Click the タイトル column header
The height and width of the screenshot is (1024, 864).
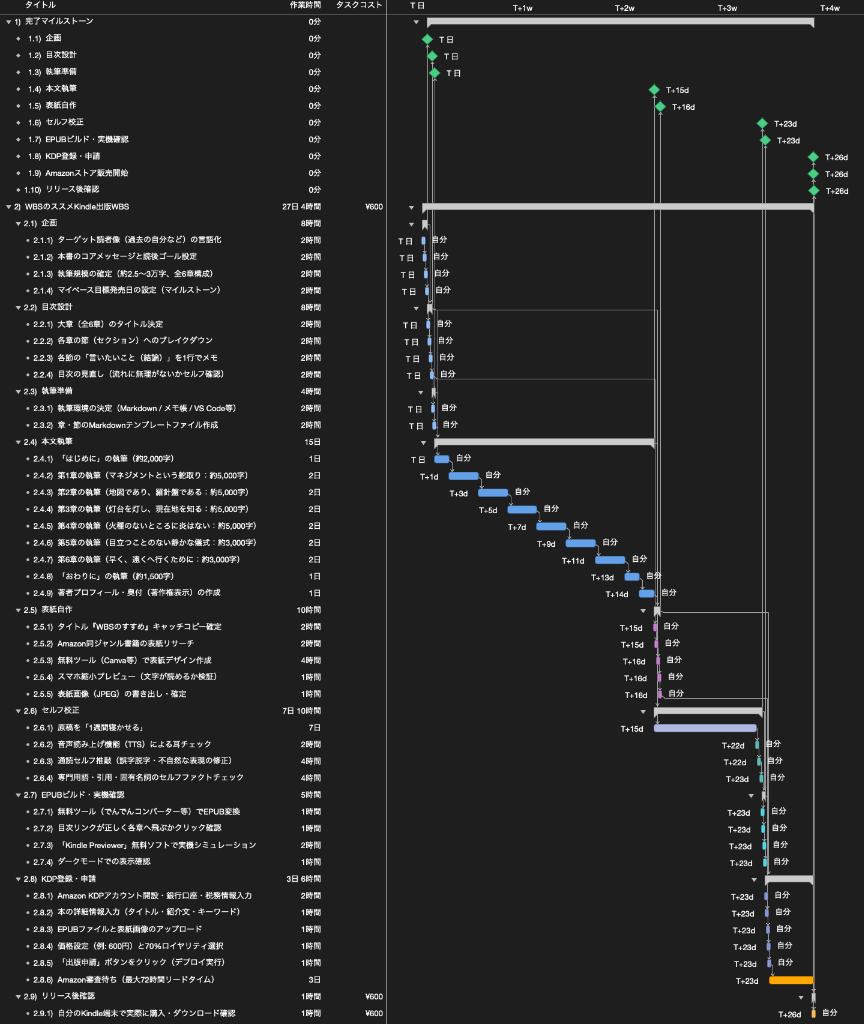(x=40, y=5)
